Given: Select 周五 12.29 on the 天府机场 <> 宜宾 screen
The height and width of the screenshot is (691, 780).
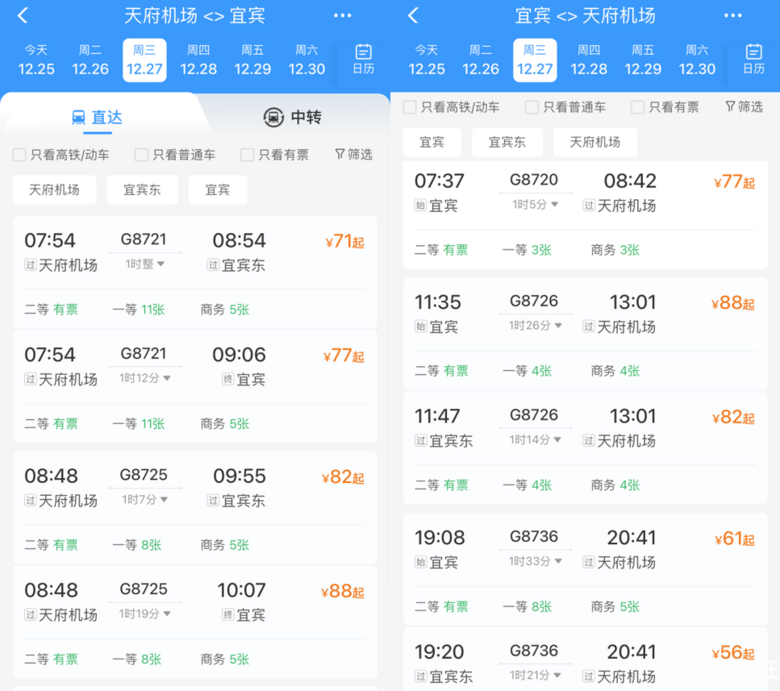Looking at the screenshot, I should (x=253, y=60).
